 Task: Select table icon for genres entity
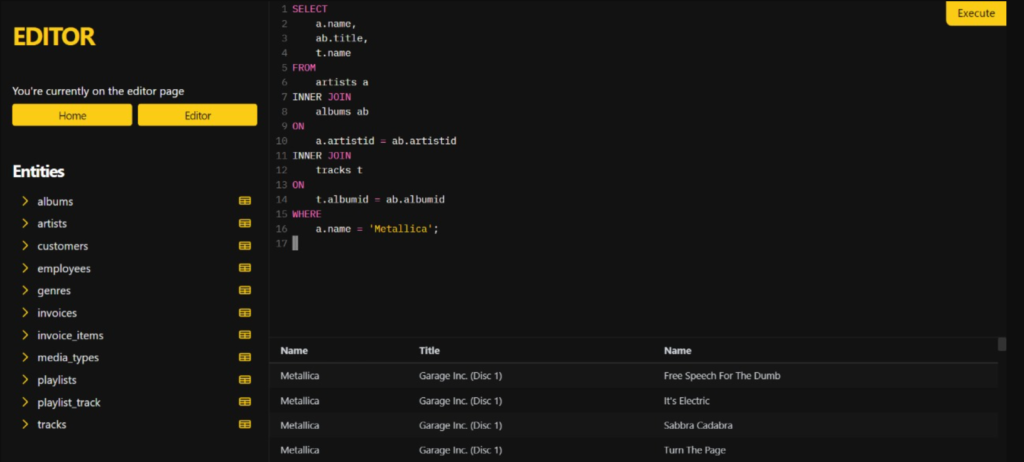pyautogui.click(x=245, y=290)
